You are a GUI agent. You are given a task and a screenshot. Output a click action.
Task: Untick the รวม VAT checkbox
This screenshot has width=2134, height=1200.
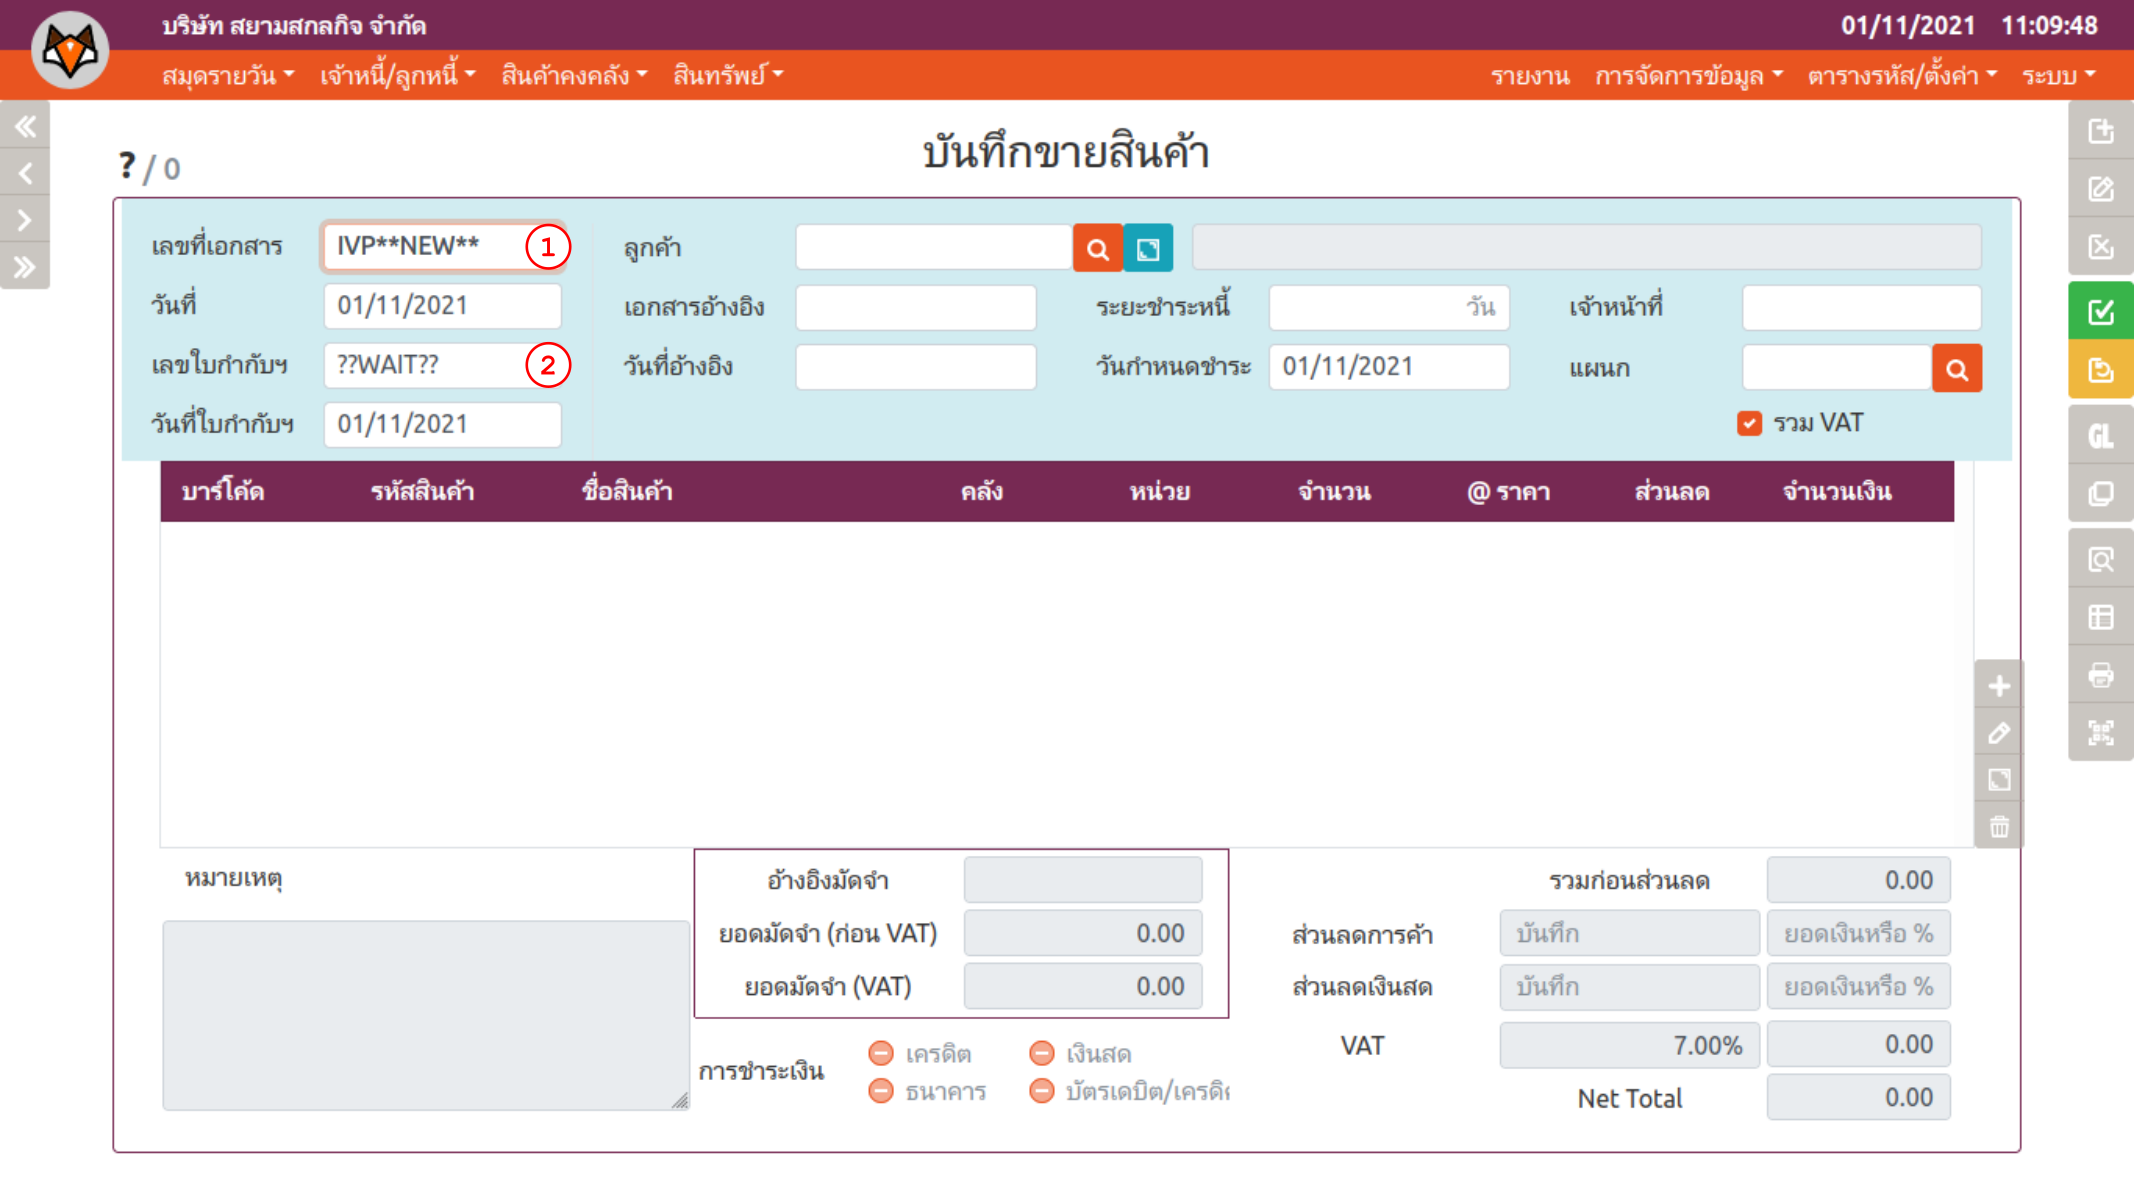coord(1749,423)
